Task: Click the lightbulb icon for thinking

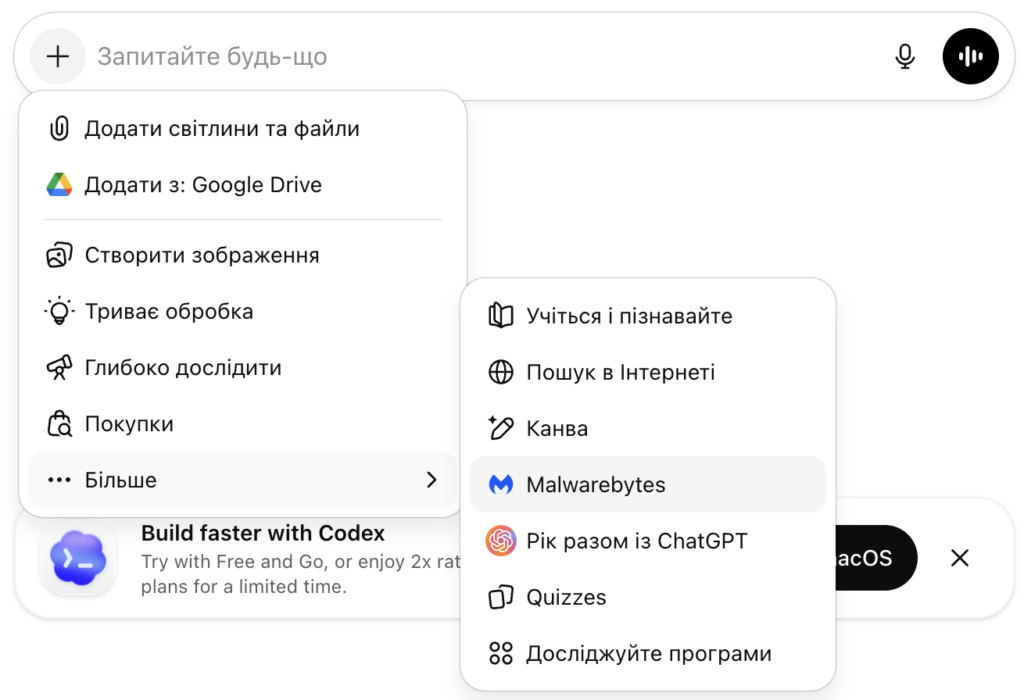Action: pos(59,312)
